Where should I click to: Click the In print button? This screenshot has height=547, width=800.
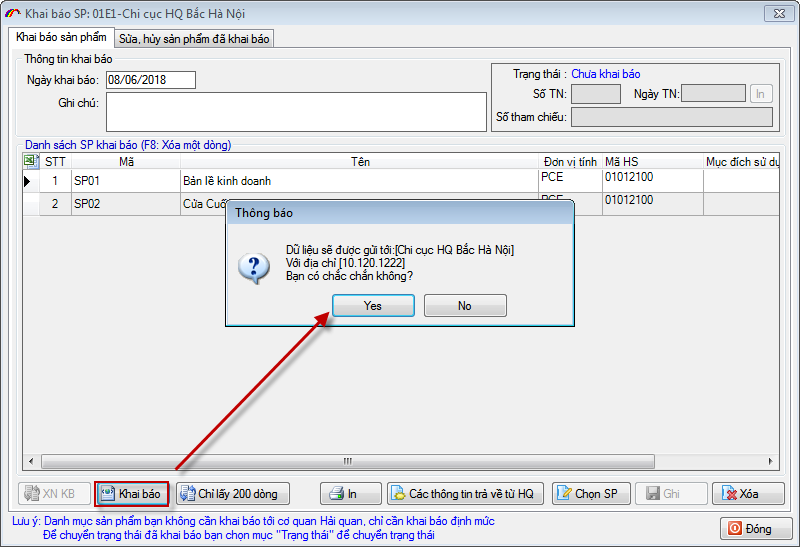351,494
